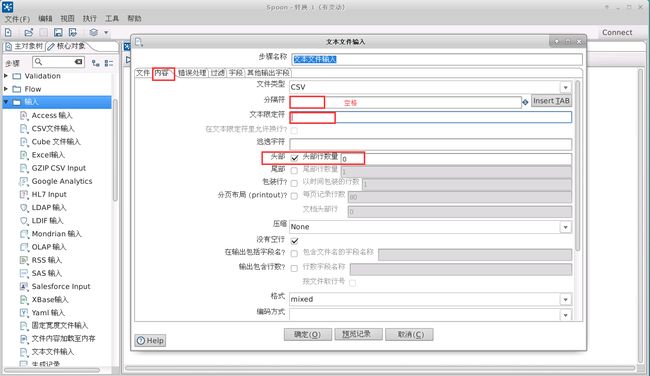Click the open file toolbar icon
The image size is (650, 376).
(29, 32)
